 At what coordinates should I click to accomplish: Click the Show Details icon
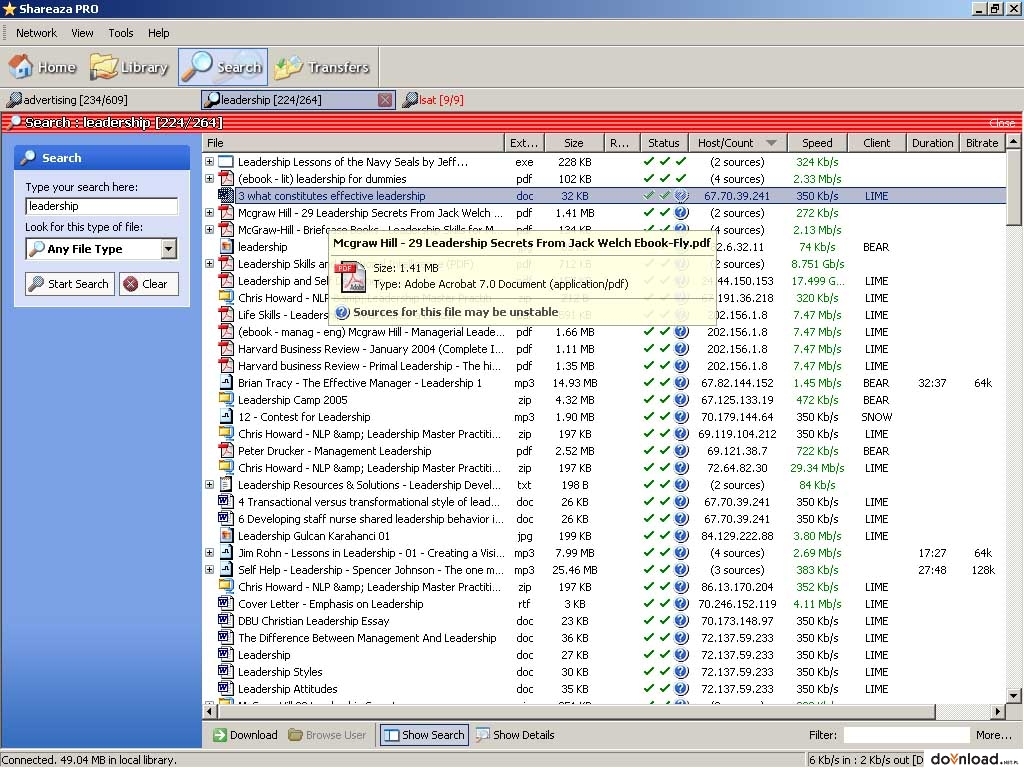point(483,735)
